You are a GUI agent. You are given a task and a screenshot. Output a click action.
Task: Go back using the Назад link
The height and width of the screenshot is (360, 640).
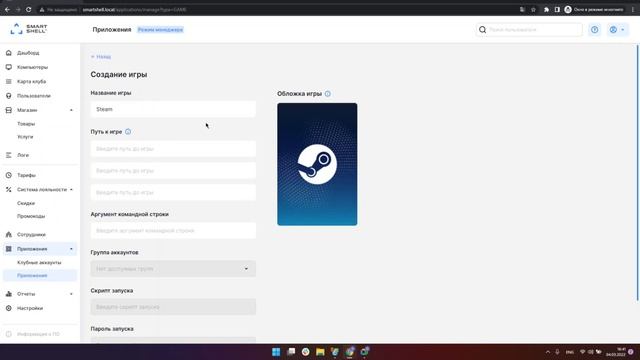click(x=101, y=57)
